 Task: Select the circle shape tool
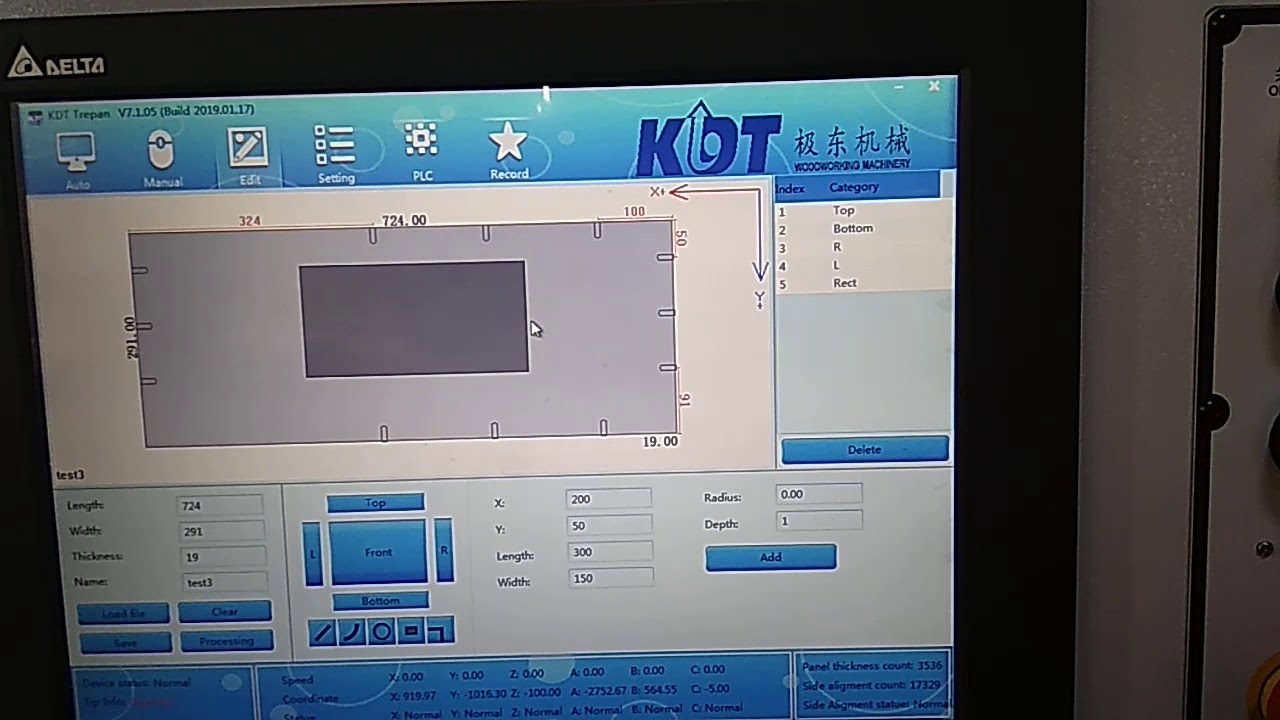coord(381,632)
